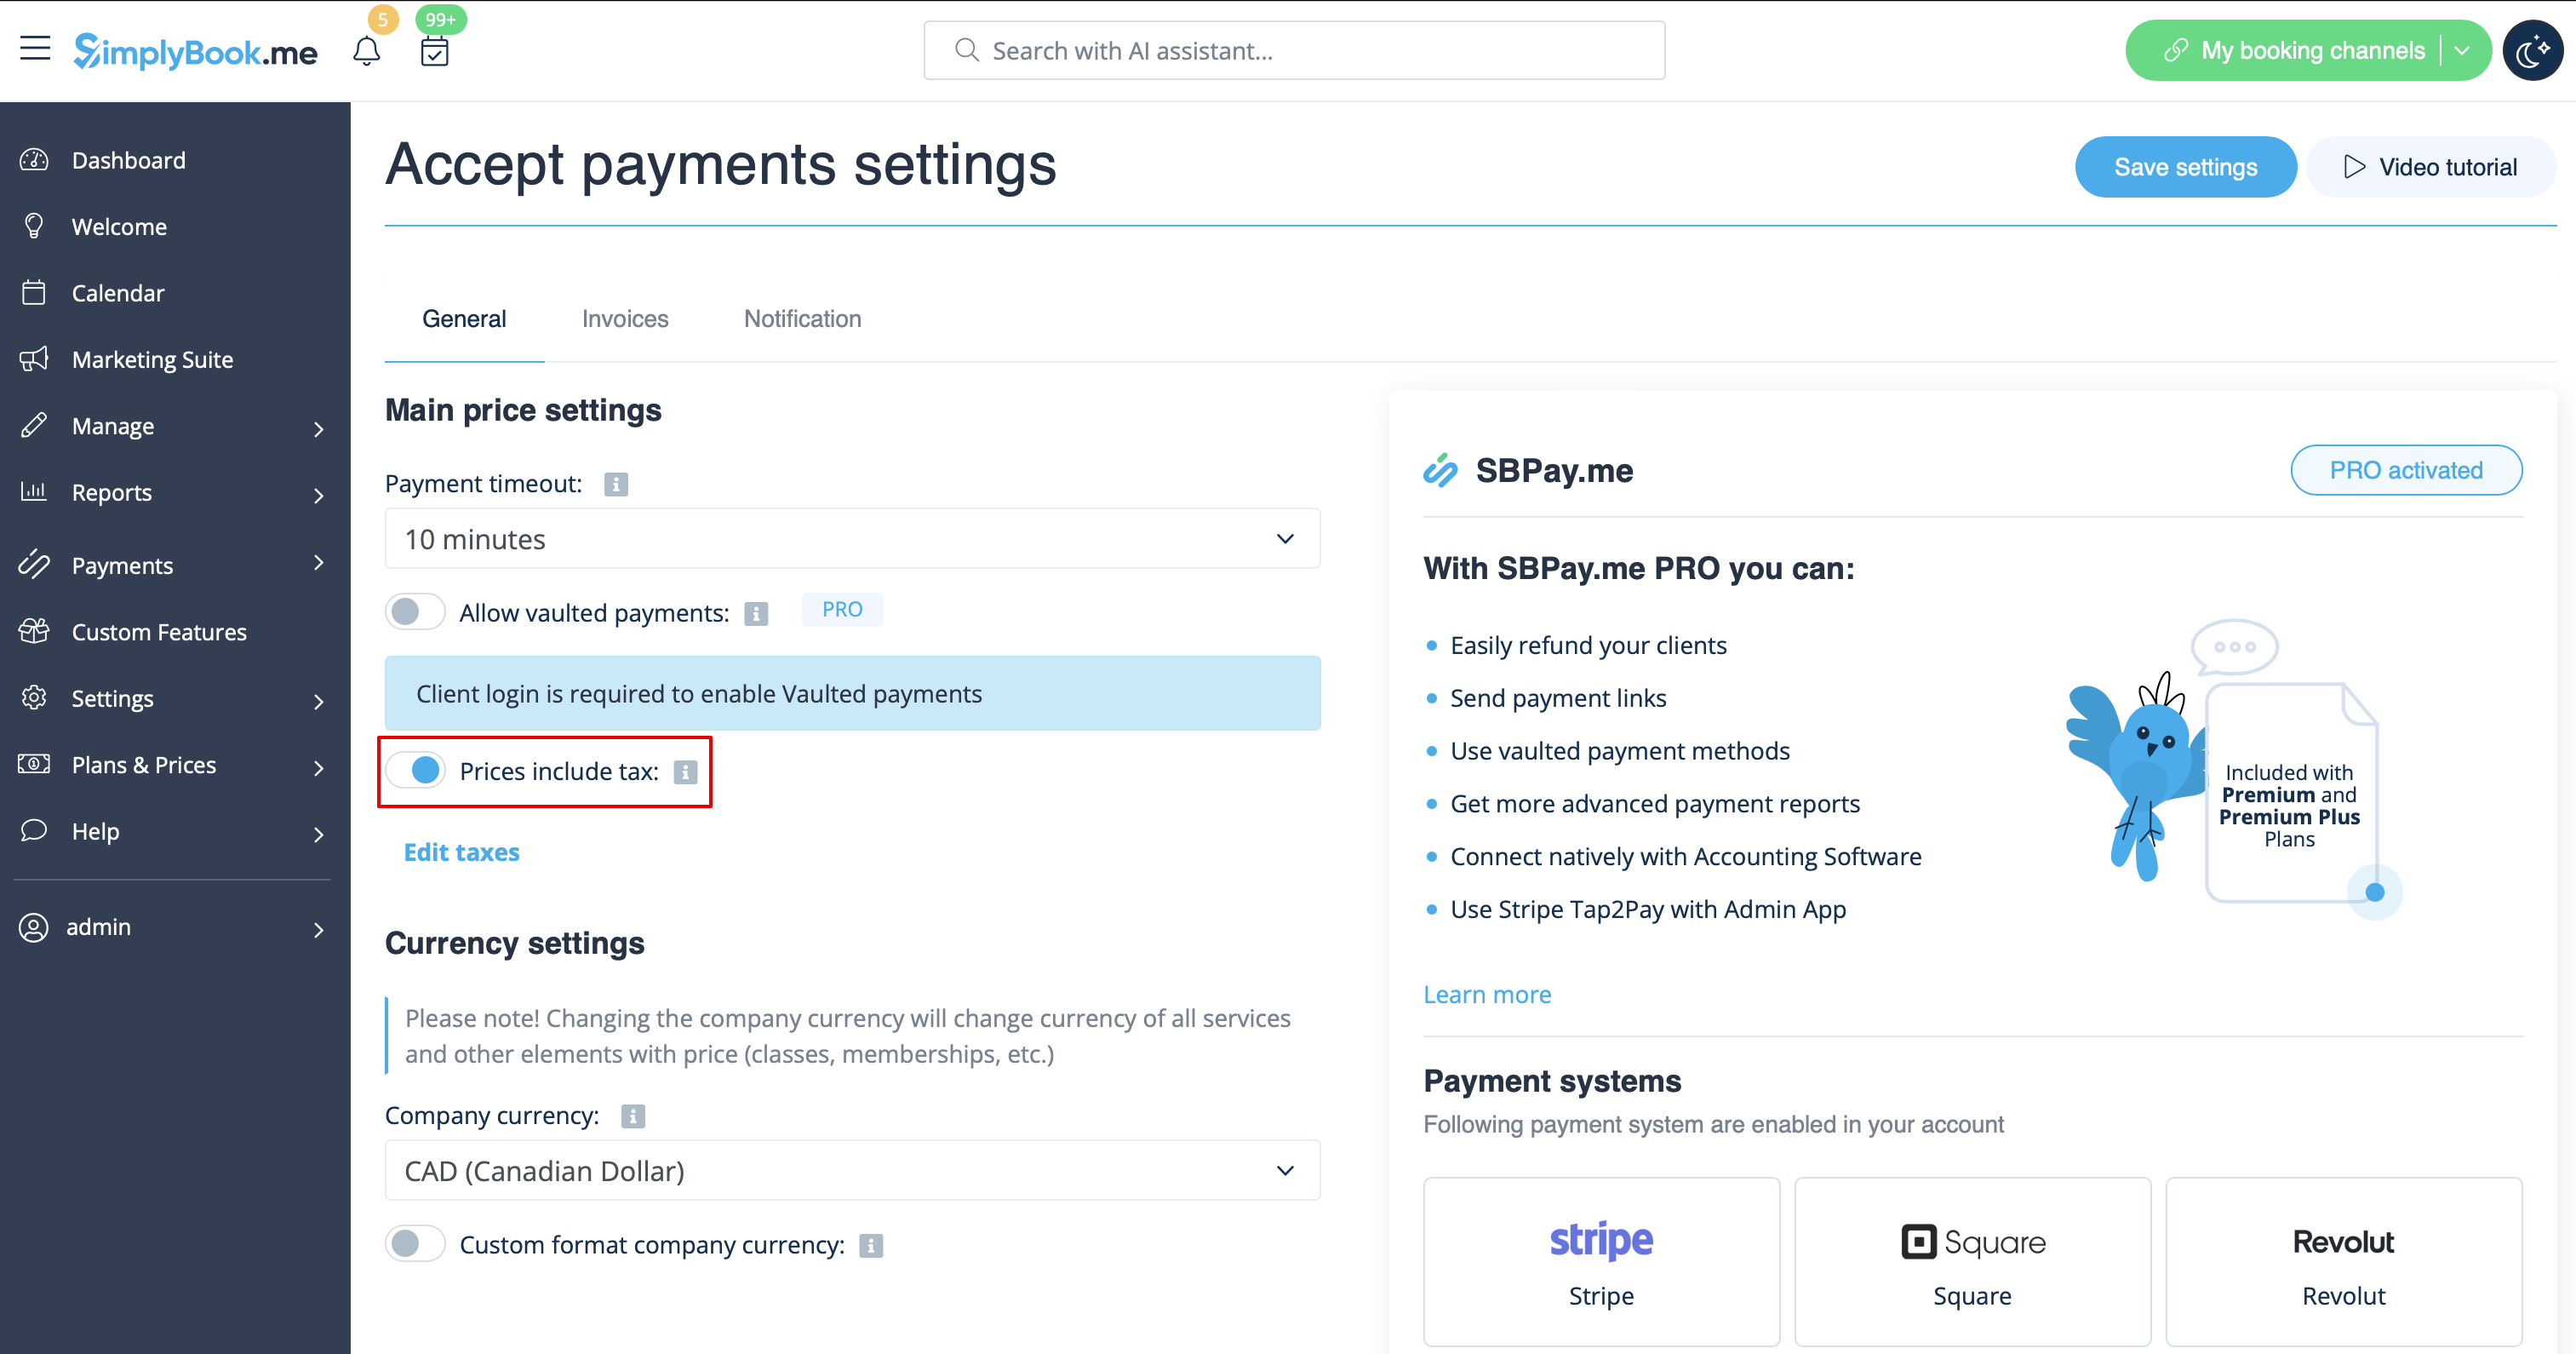Click info icon beside Prices include tax
Screen dimensions: 2576x1354
pos(685,772)
